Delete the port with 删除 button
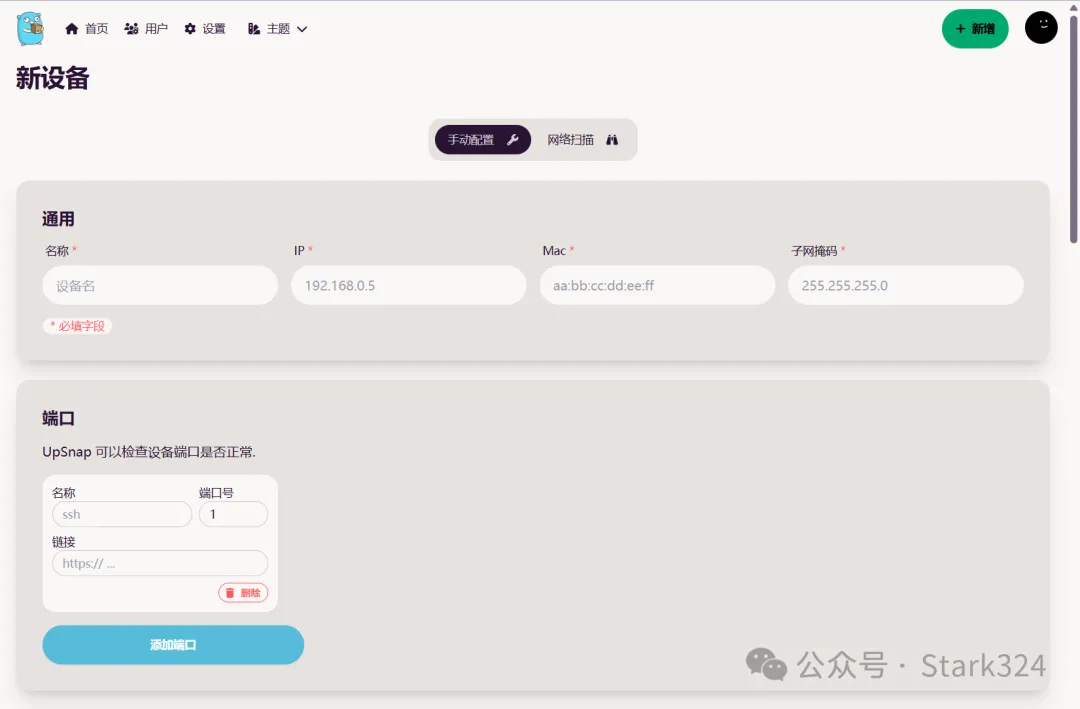 (243, 593)
